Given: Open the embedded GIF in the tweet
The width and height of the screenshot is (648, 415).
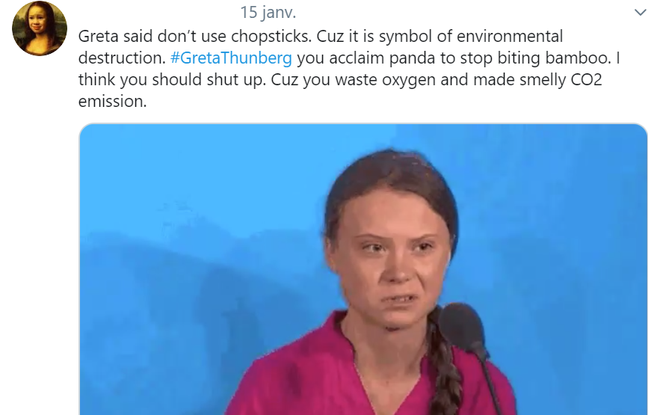Looking at the screenshot, I should (x=363, y=269).
